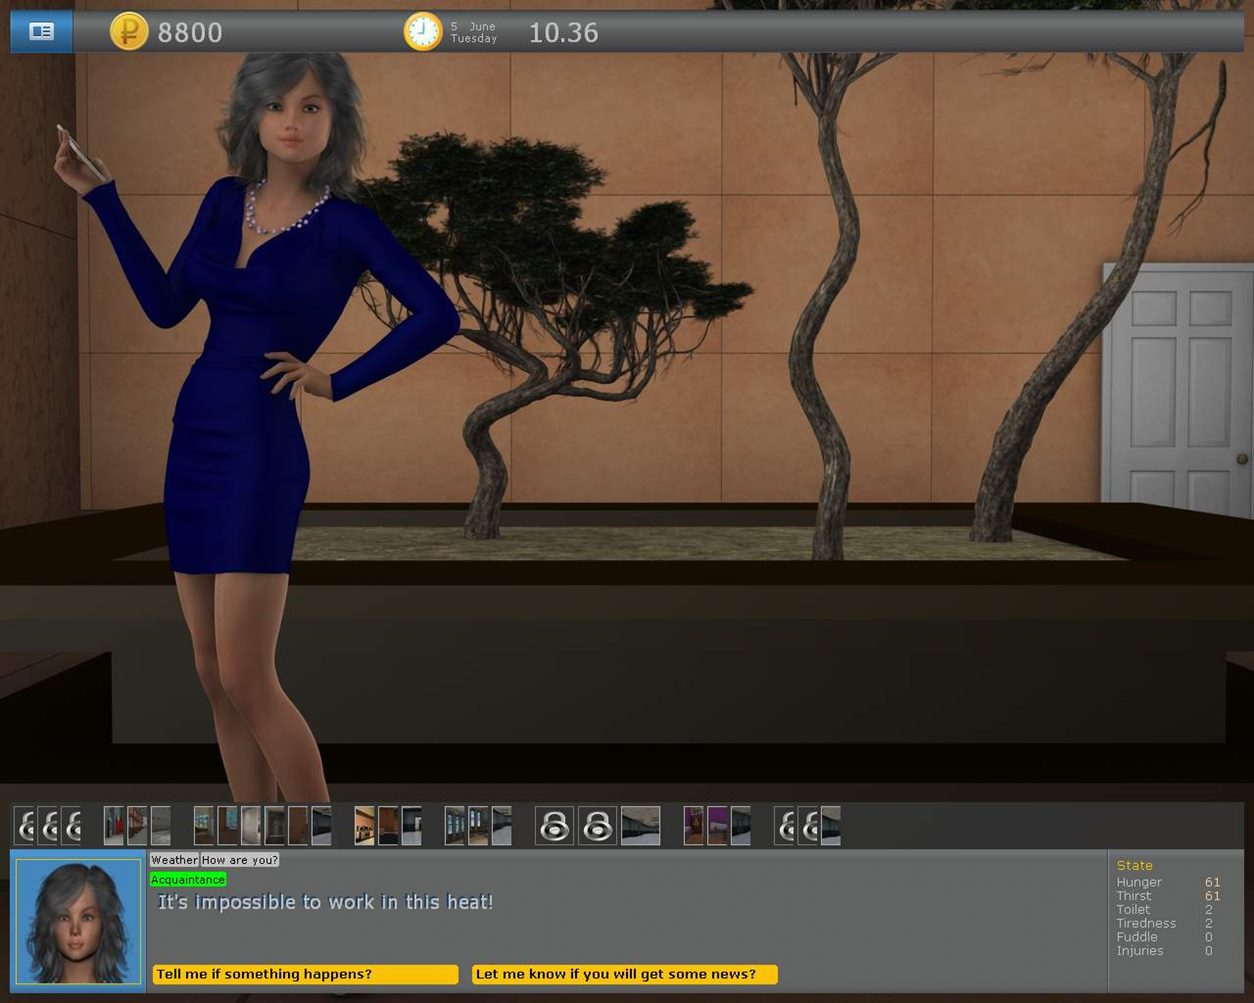Click the yellow clock icon
1254x1003 pixels.
422,32
